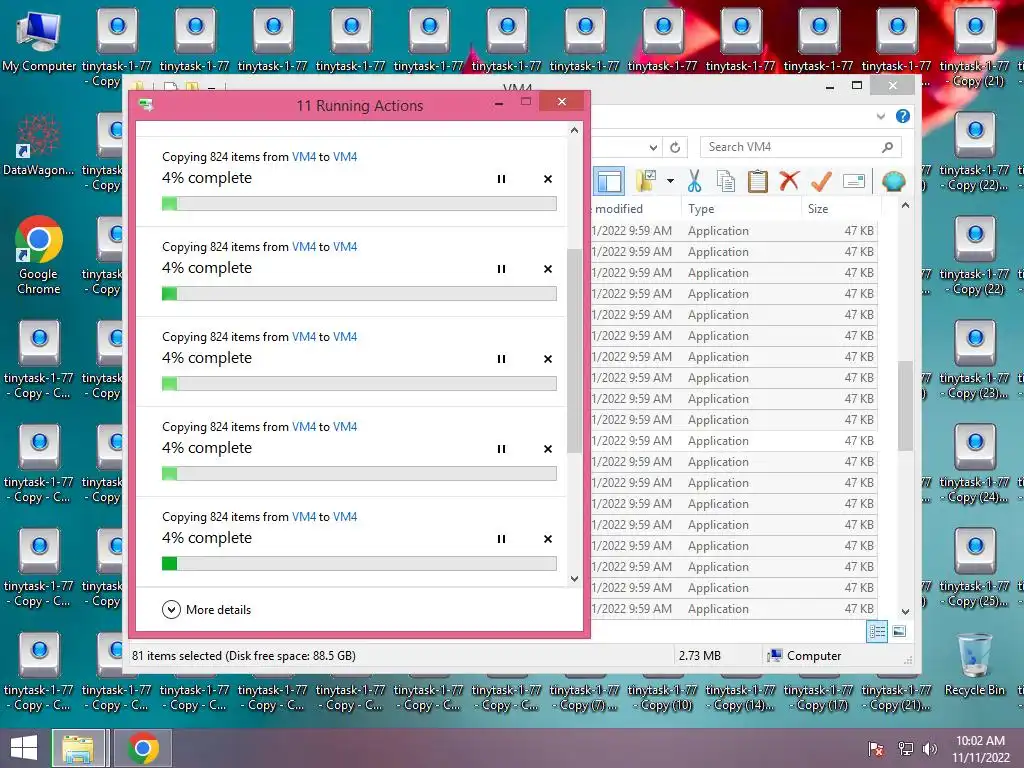Click the Computer entry in status bar
Image resolution: width=1024 pixels, height=768 pixels.
pyautogui.click(x=804, y=656)
